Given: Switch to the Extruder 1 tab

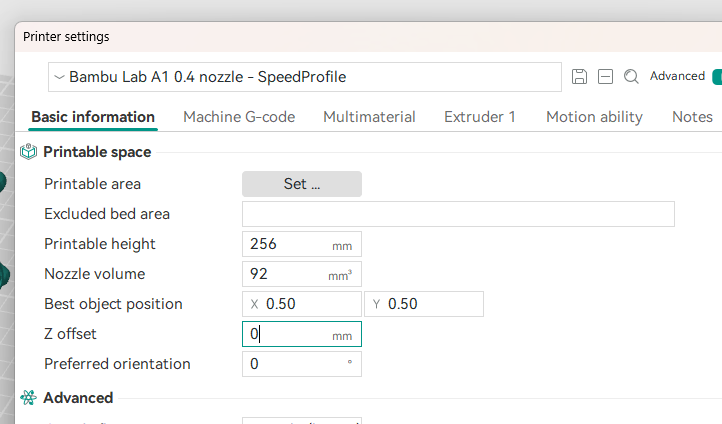Looking at the screenshot, I should pos(480,117).
